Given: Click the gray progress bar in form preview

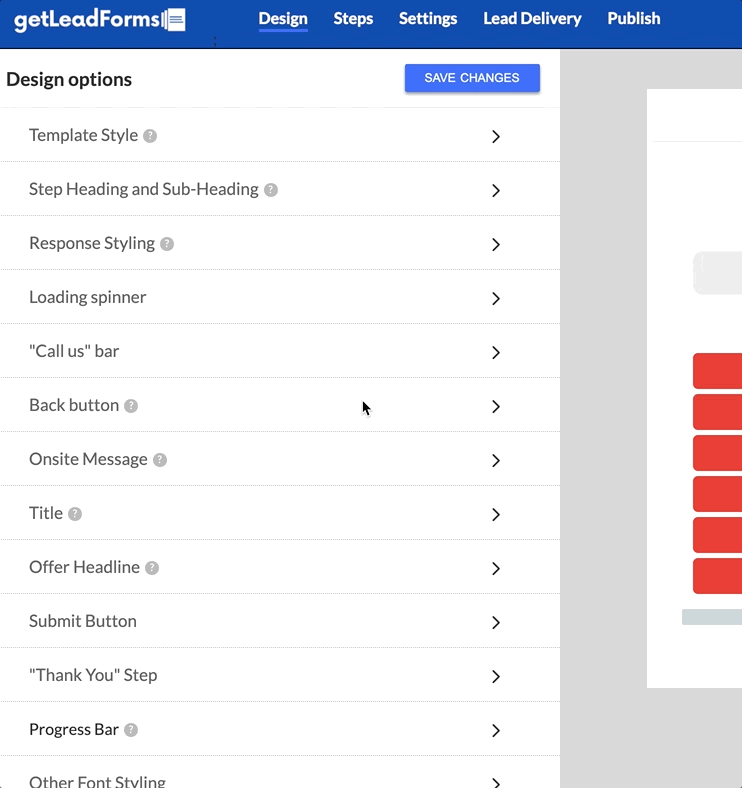Looking at the screenshot, I should click(711, 617).
